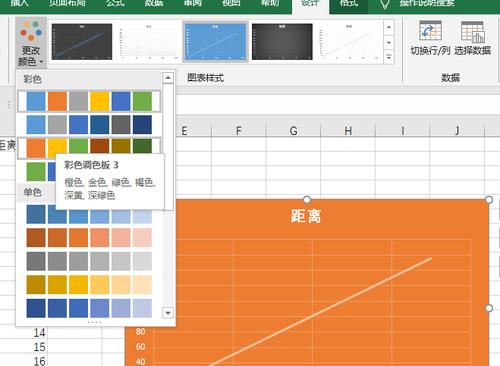The height and width of the screenshot is (366, 500).
Task: Click the 40 label on the chart axis
Action: [140, 361]
